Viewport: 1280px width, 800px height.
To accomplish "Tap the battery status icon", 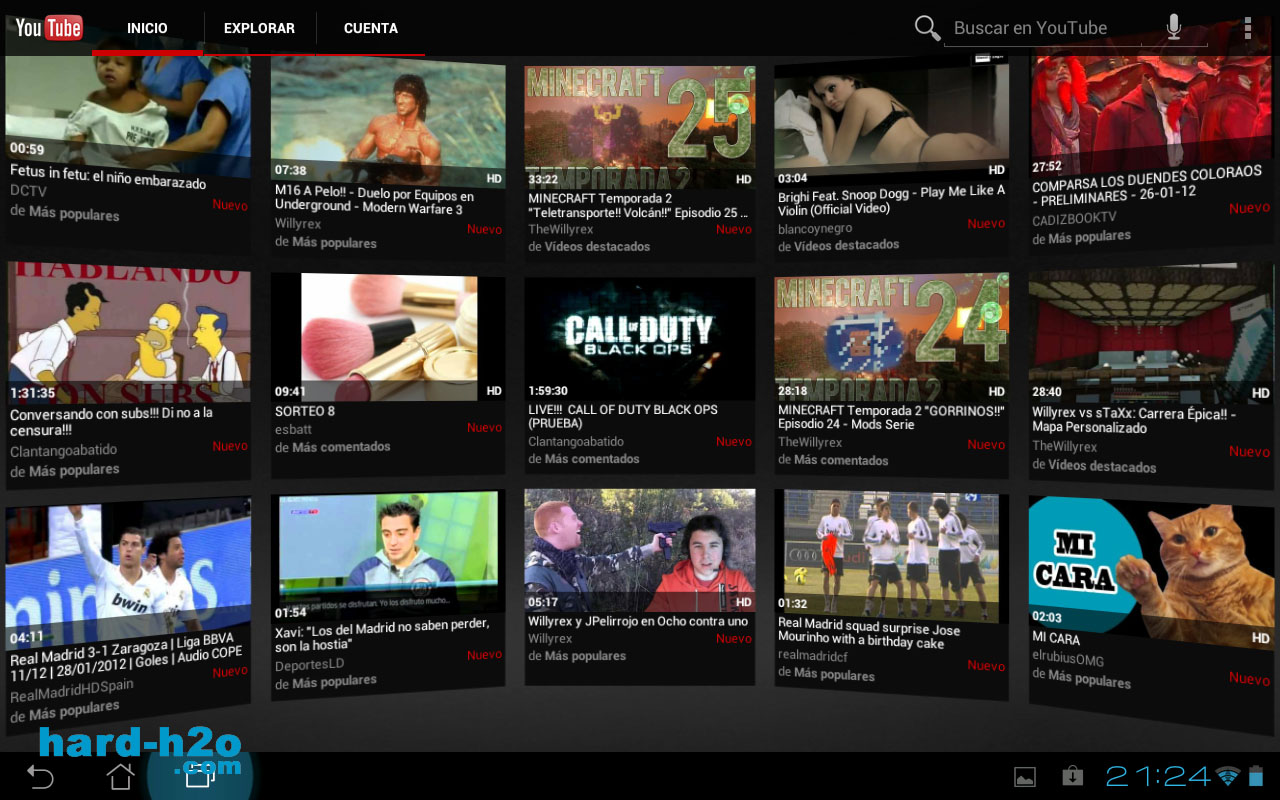I will point(1256,776).
